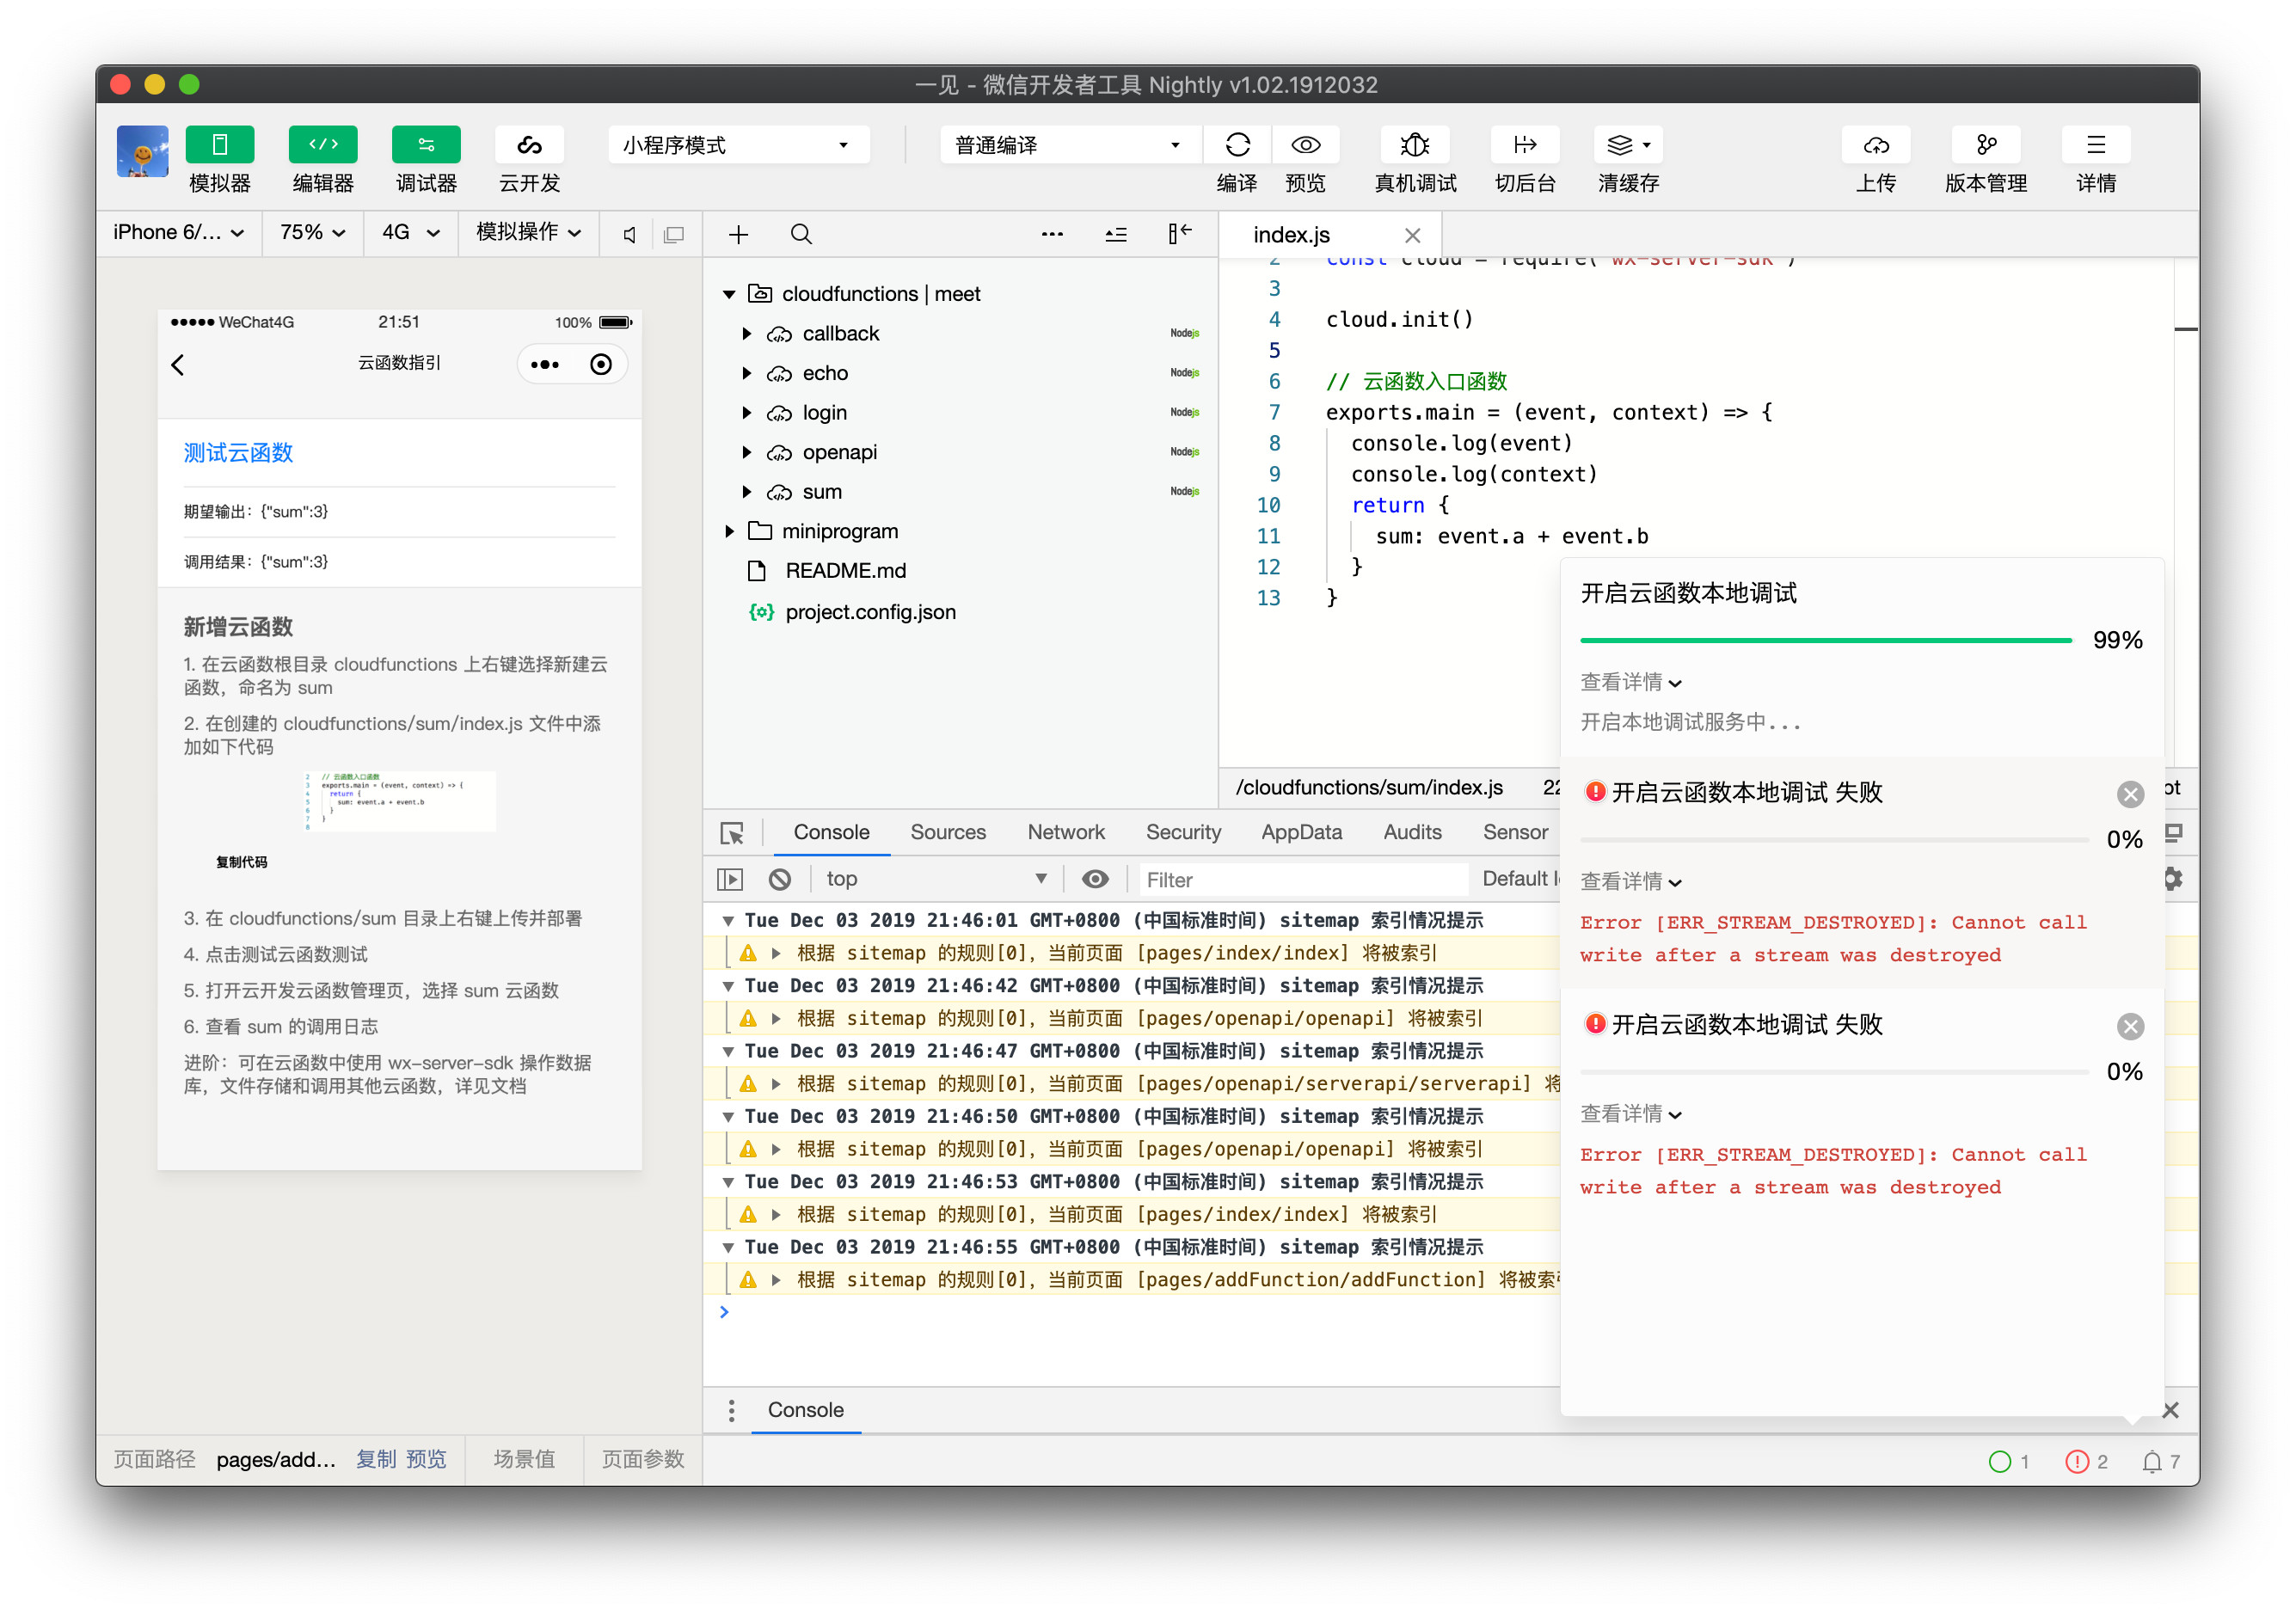Expand the login cloud function

click(746, 413)
